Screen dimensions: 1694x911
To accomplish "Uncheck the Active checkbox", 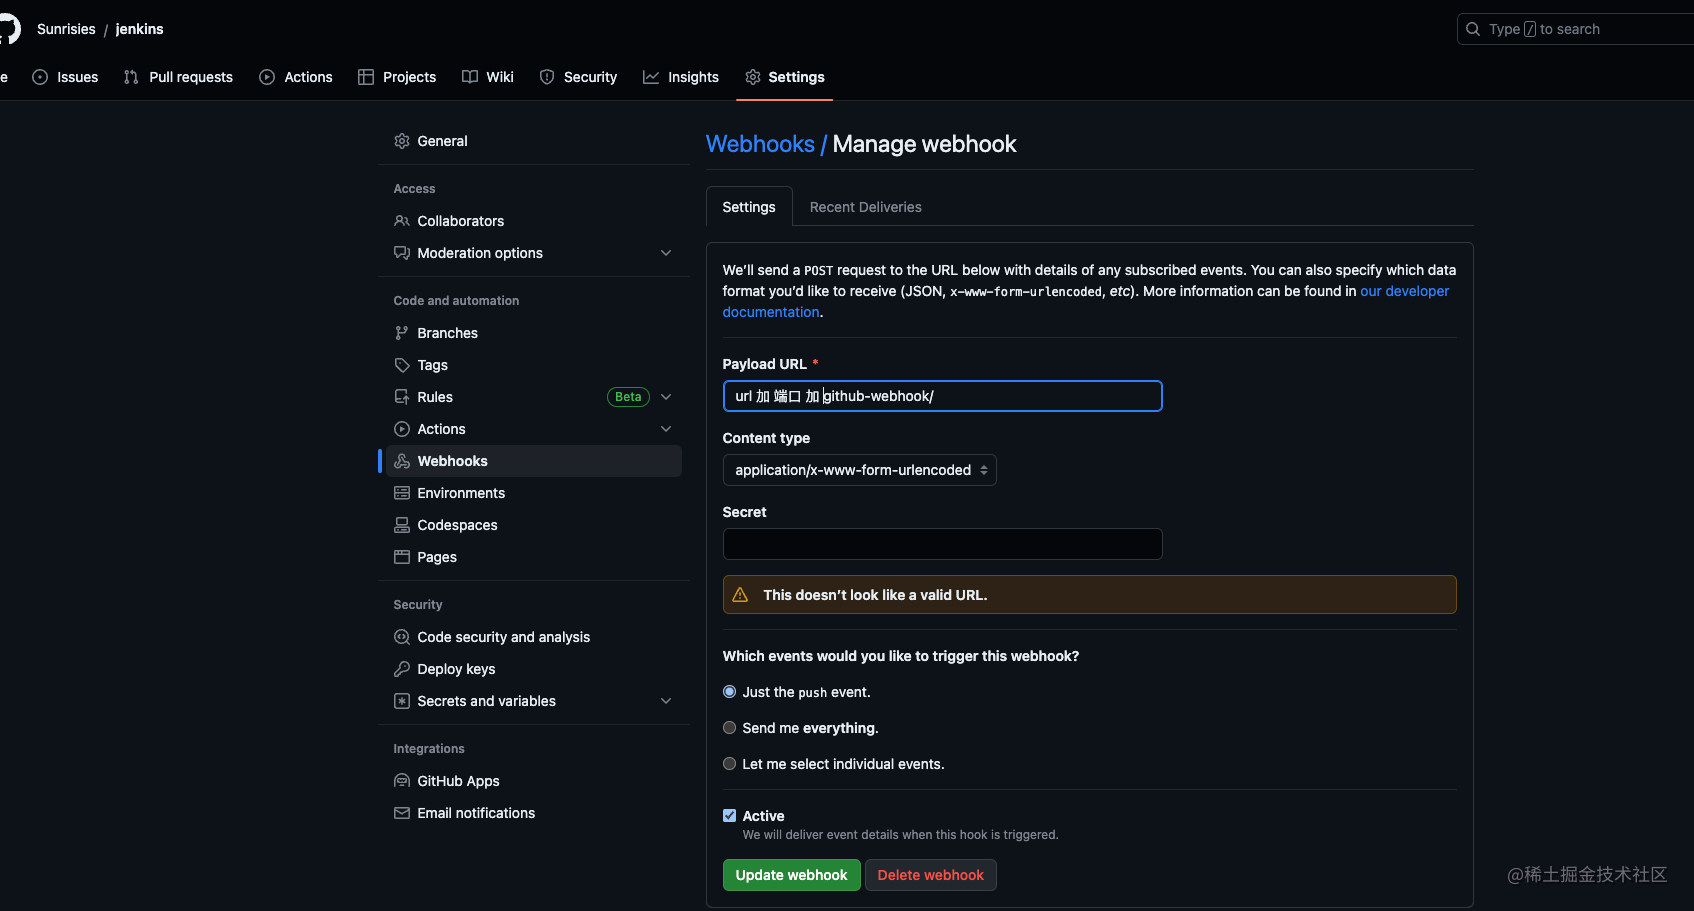I will (x=730, y=816).
